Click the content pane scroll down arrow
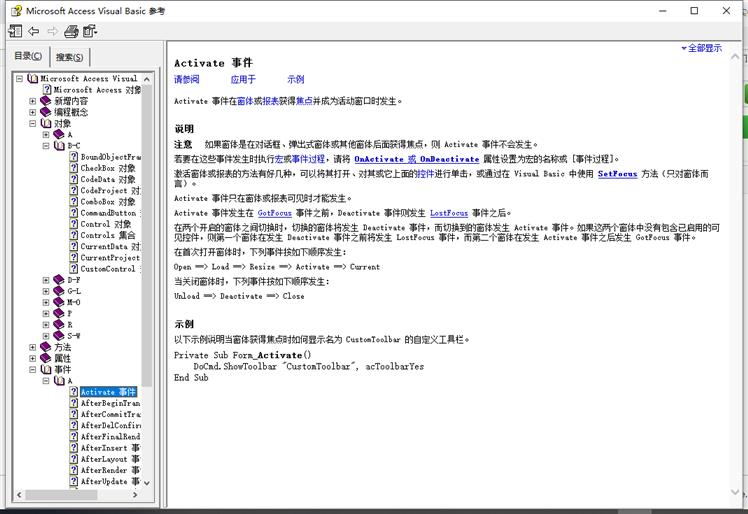 735,492
